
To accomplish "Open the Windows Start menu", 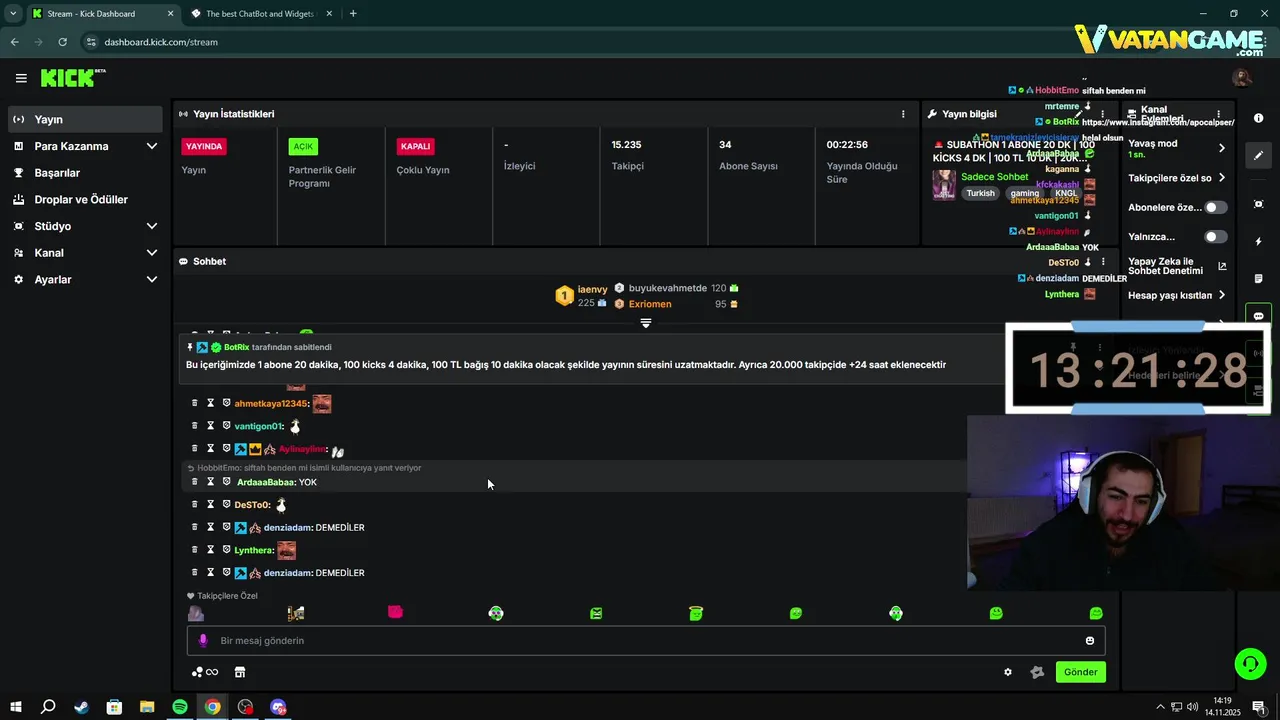I will (16, 707).
